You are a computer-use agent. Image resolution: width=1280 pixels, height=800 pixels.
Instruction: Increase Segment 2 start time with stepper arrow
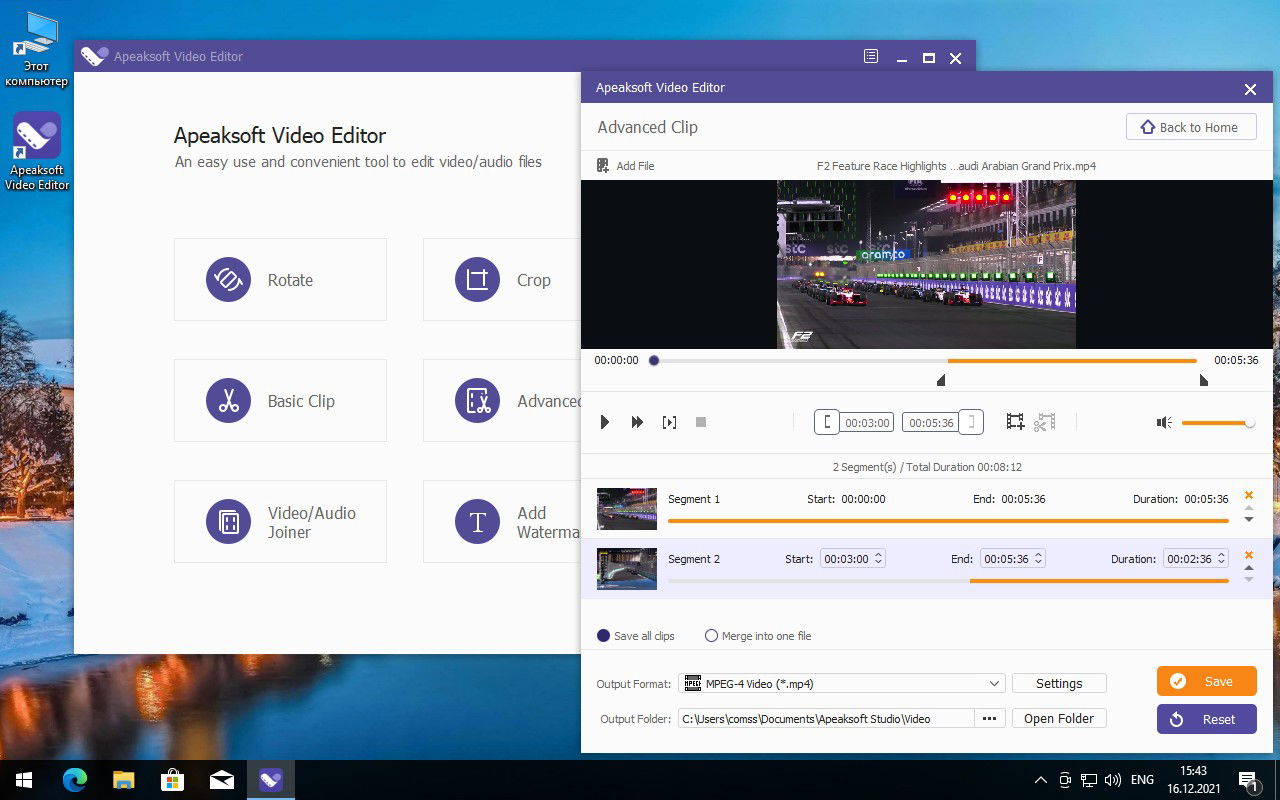coord(878,554)
